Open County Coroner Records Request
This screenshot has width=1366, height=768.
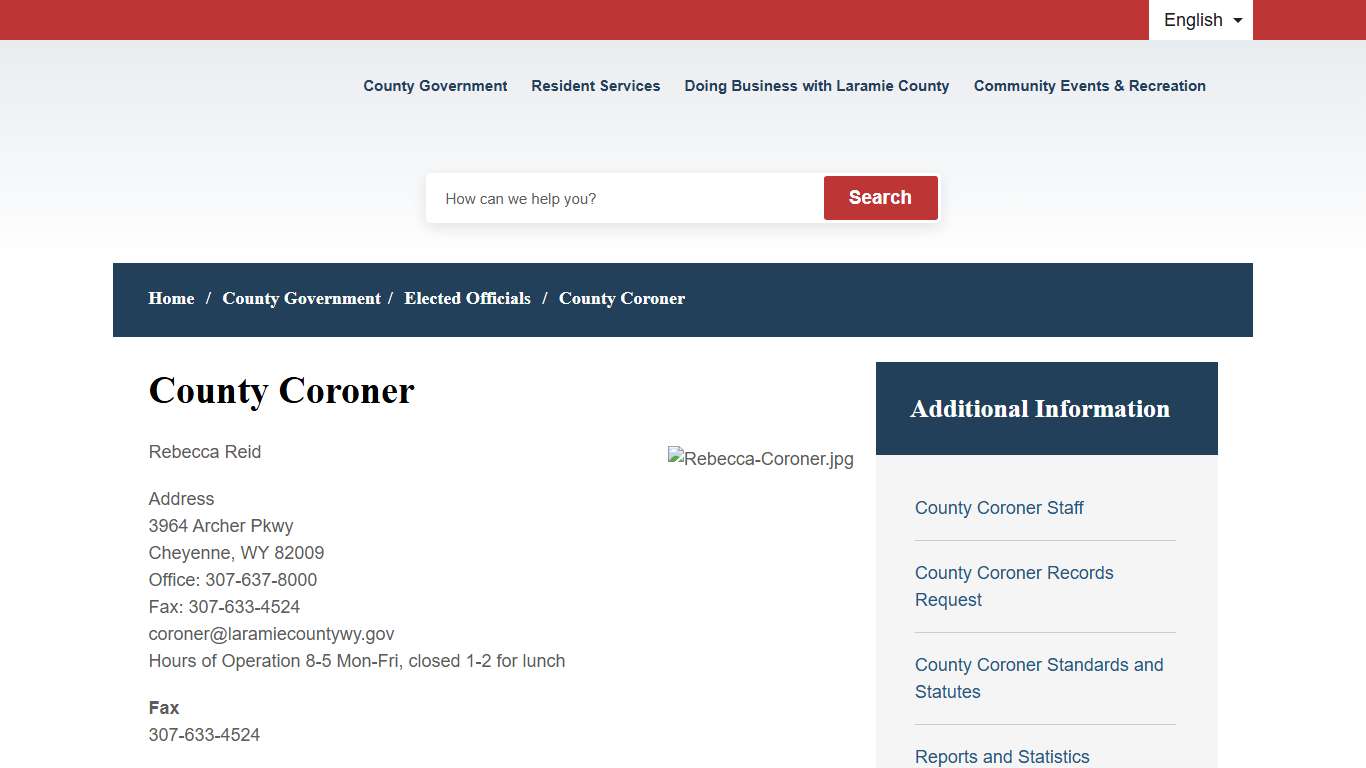coord(1014,586)
